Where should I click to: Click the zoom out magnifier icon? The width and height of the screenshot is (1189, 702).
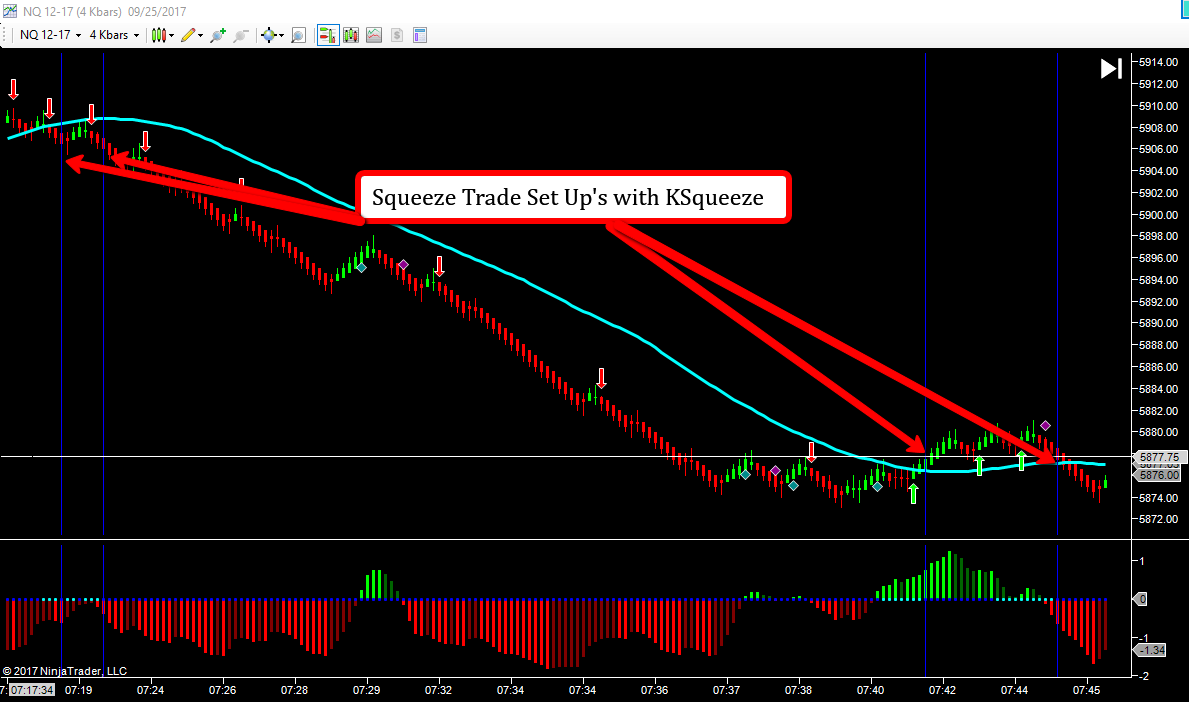pyautogui.click(x=241, y=35)
